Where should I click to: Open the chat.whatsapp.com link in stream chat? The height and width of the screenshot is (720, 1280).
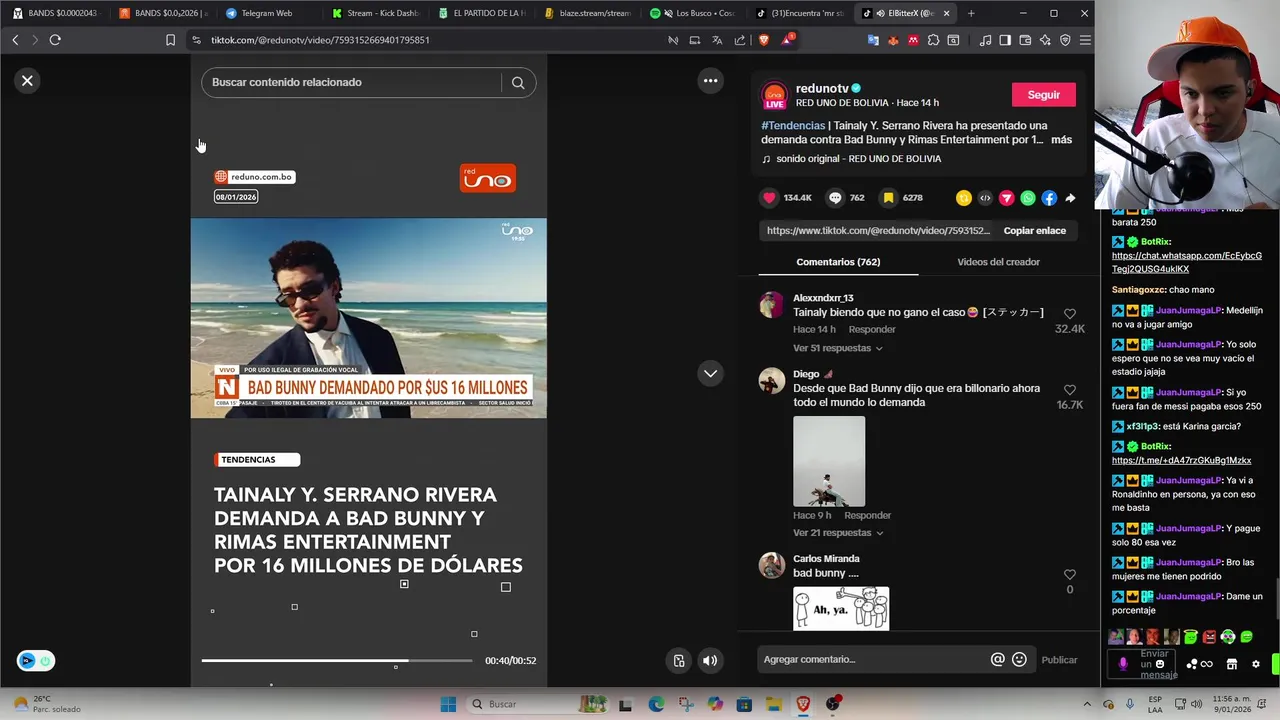click(x=1187, y=262)
